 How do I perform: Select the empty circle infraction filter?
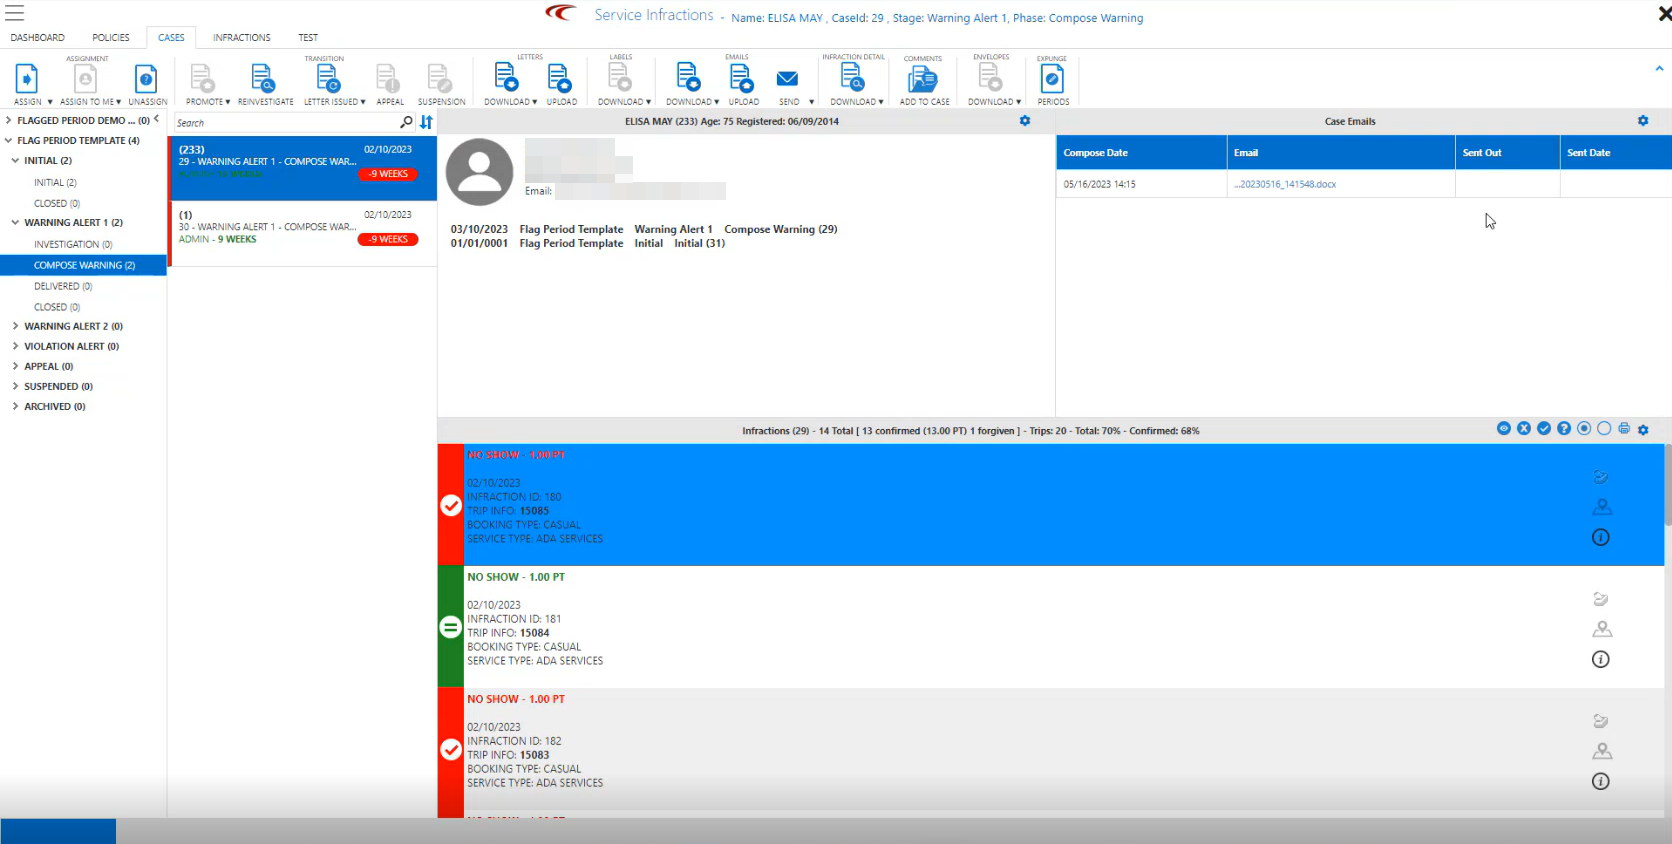pos(1604,428)
